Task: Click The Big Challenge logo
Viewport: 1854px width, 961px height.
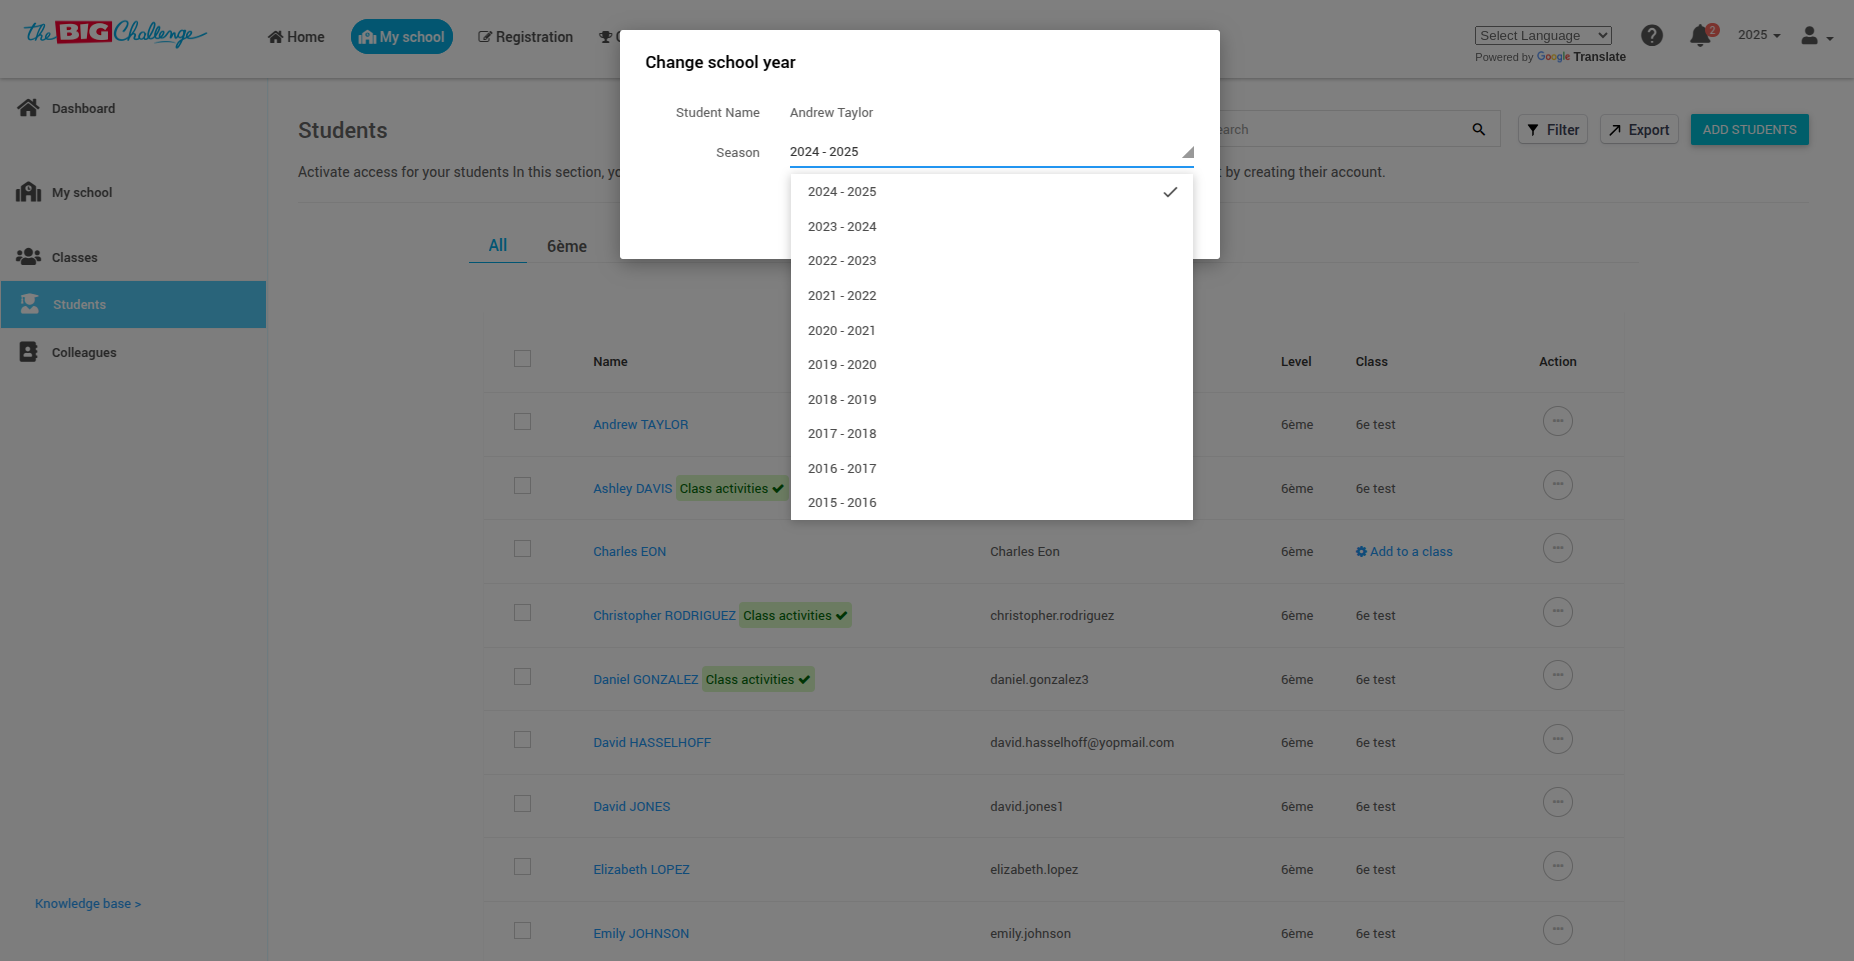Action: pyautogui.click(x=115, y=34)
